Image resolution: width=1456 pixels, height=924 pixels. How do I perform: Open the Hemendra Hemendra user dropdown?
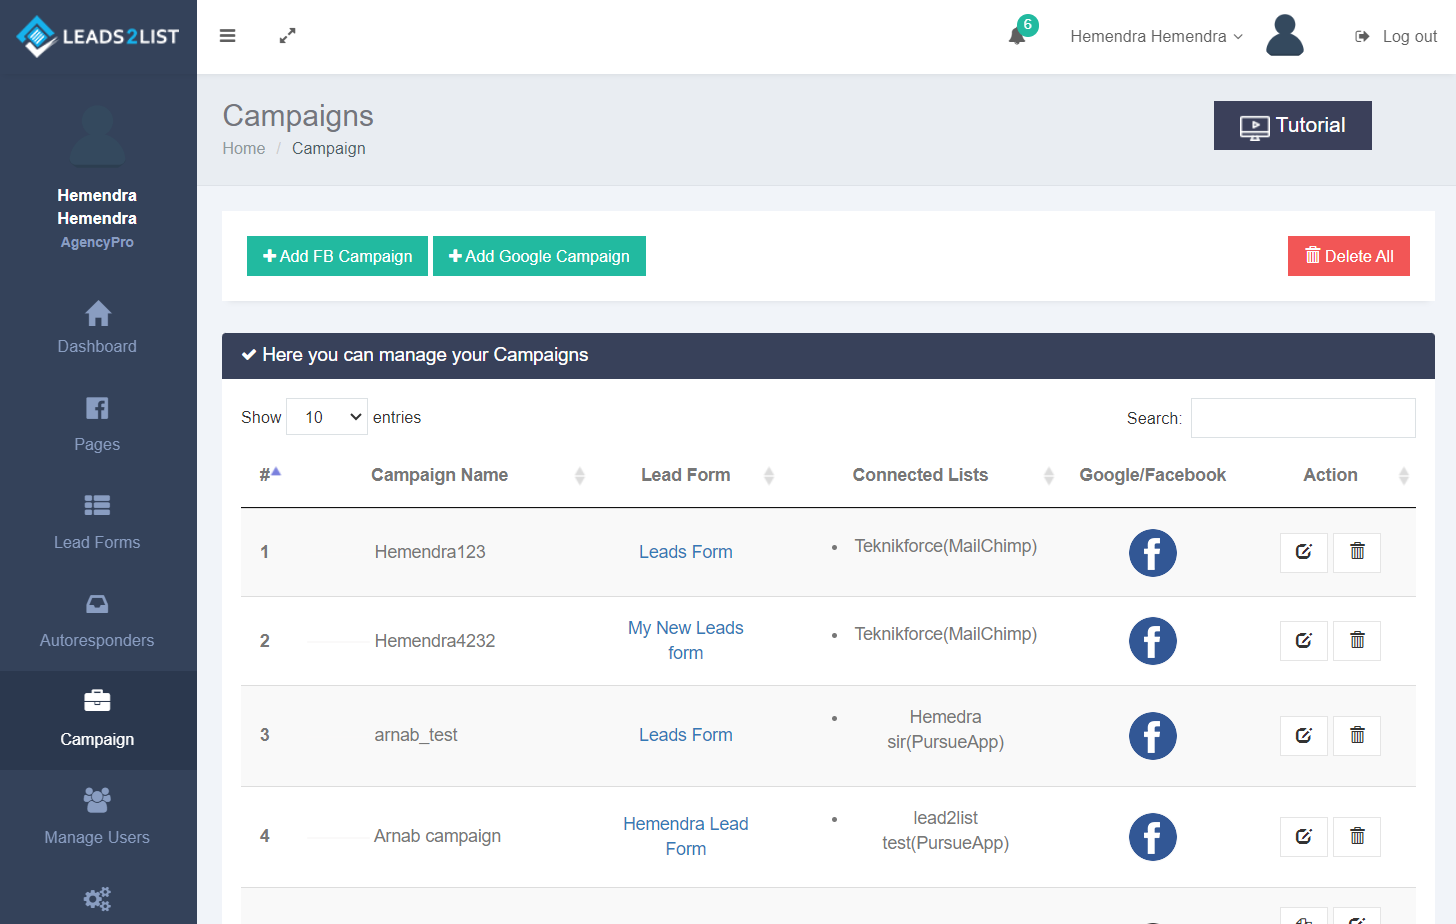point(1156,36)
